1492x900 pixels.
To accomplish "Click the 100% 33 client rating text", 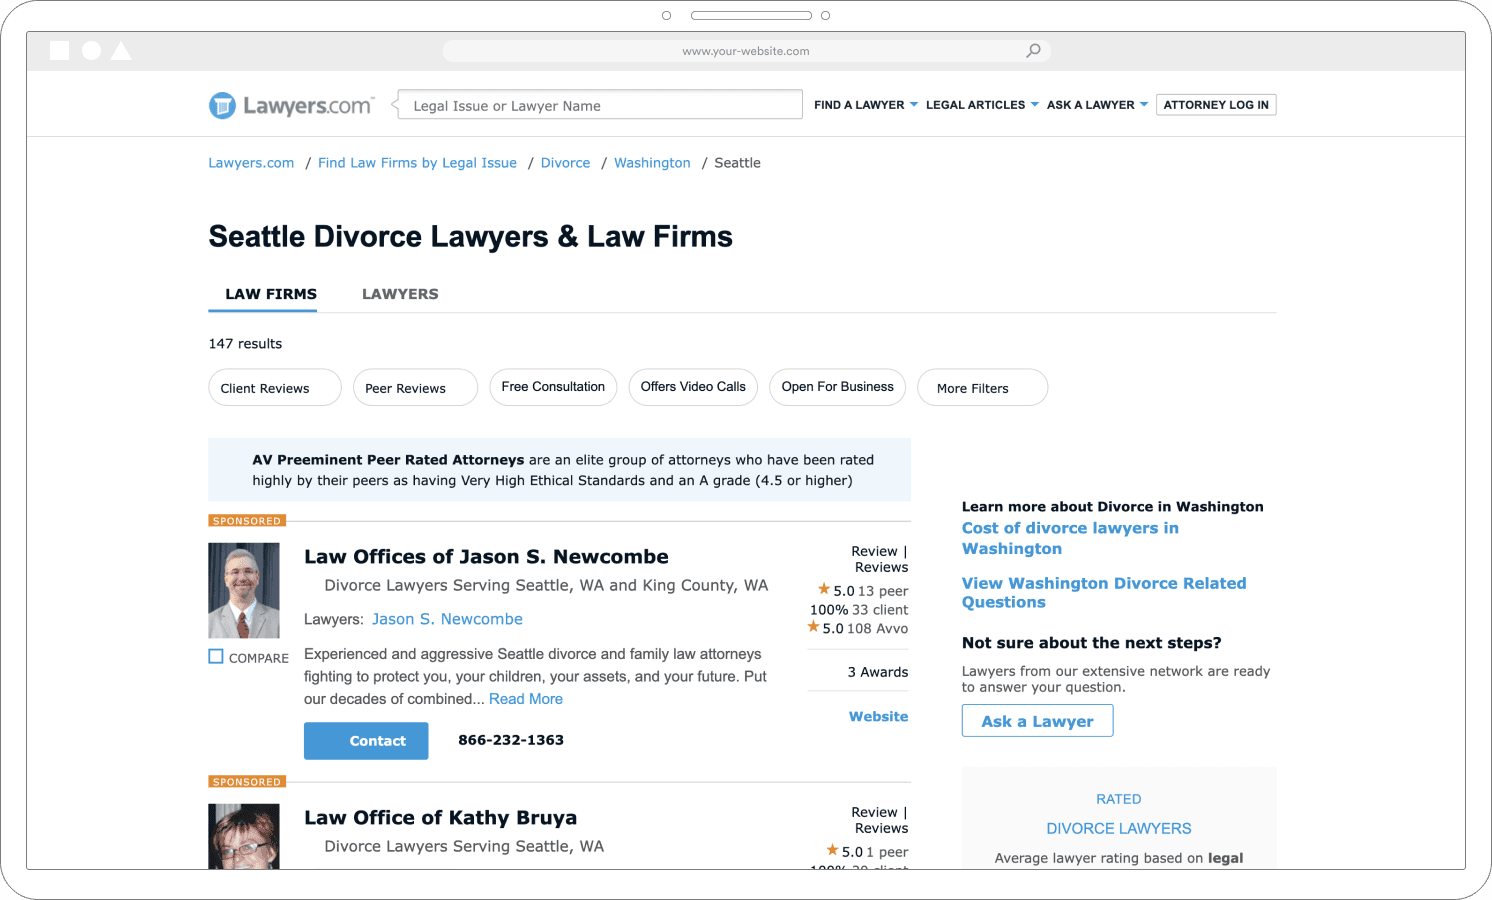I will point(859,609).
